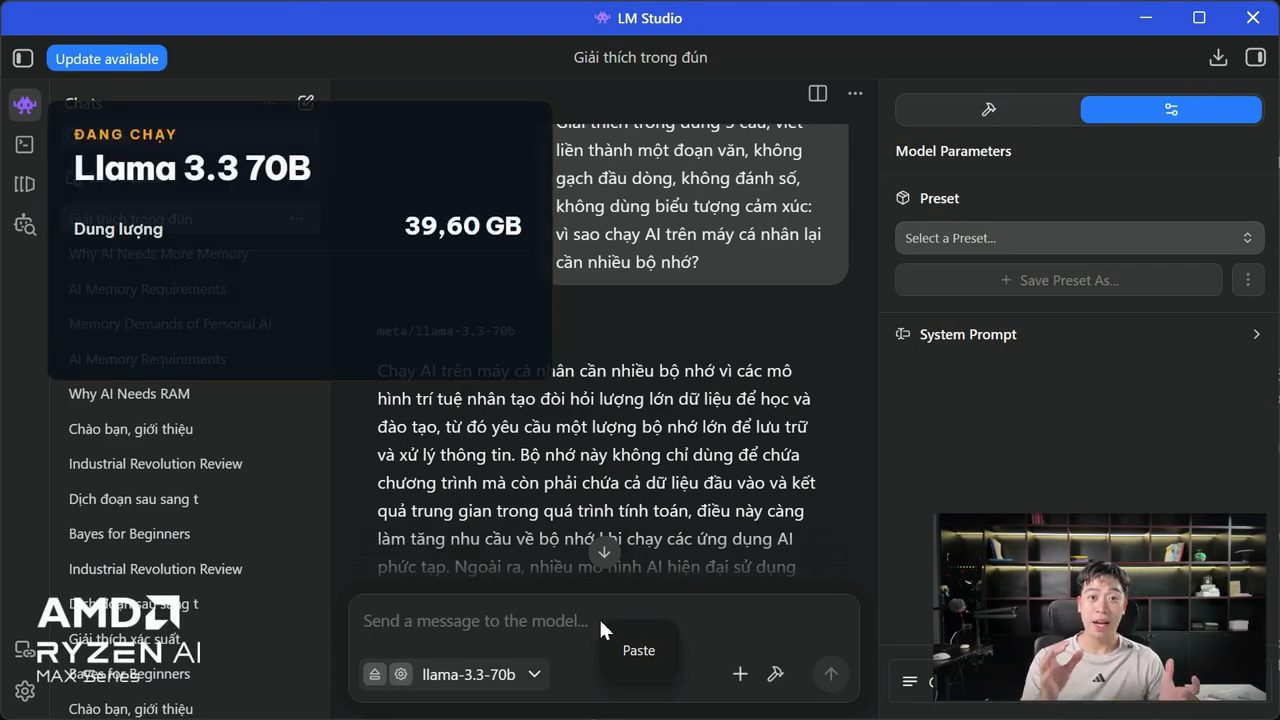Expand the System Prompt section

click(1079, 334)
